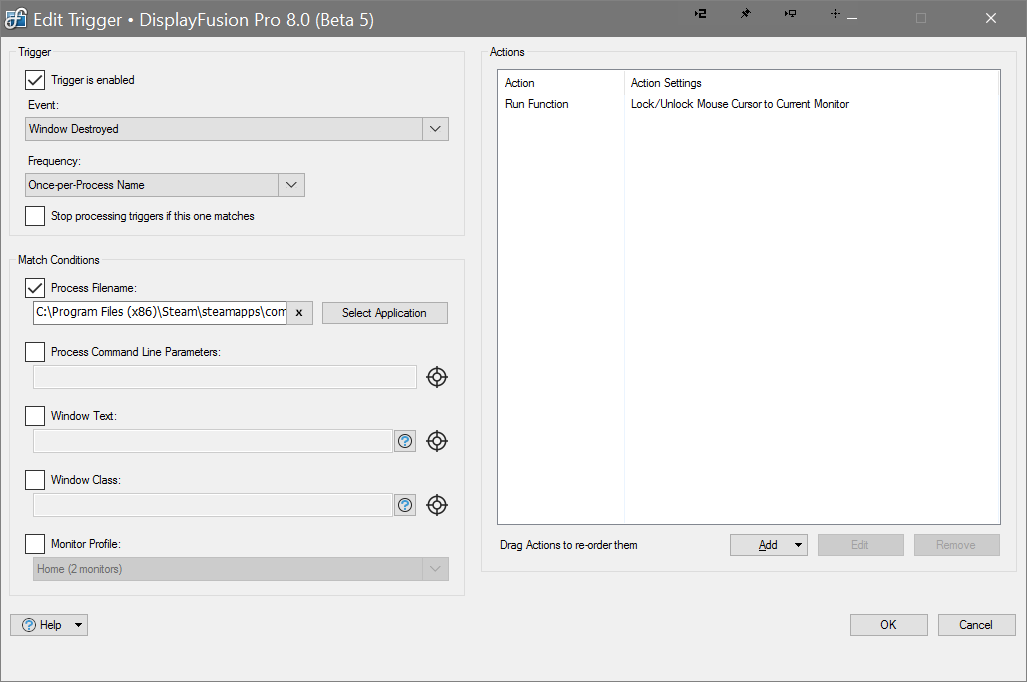Click the help icon beside the Window Text field
The image size is (1027, 682).
point(405,441)
